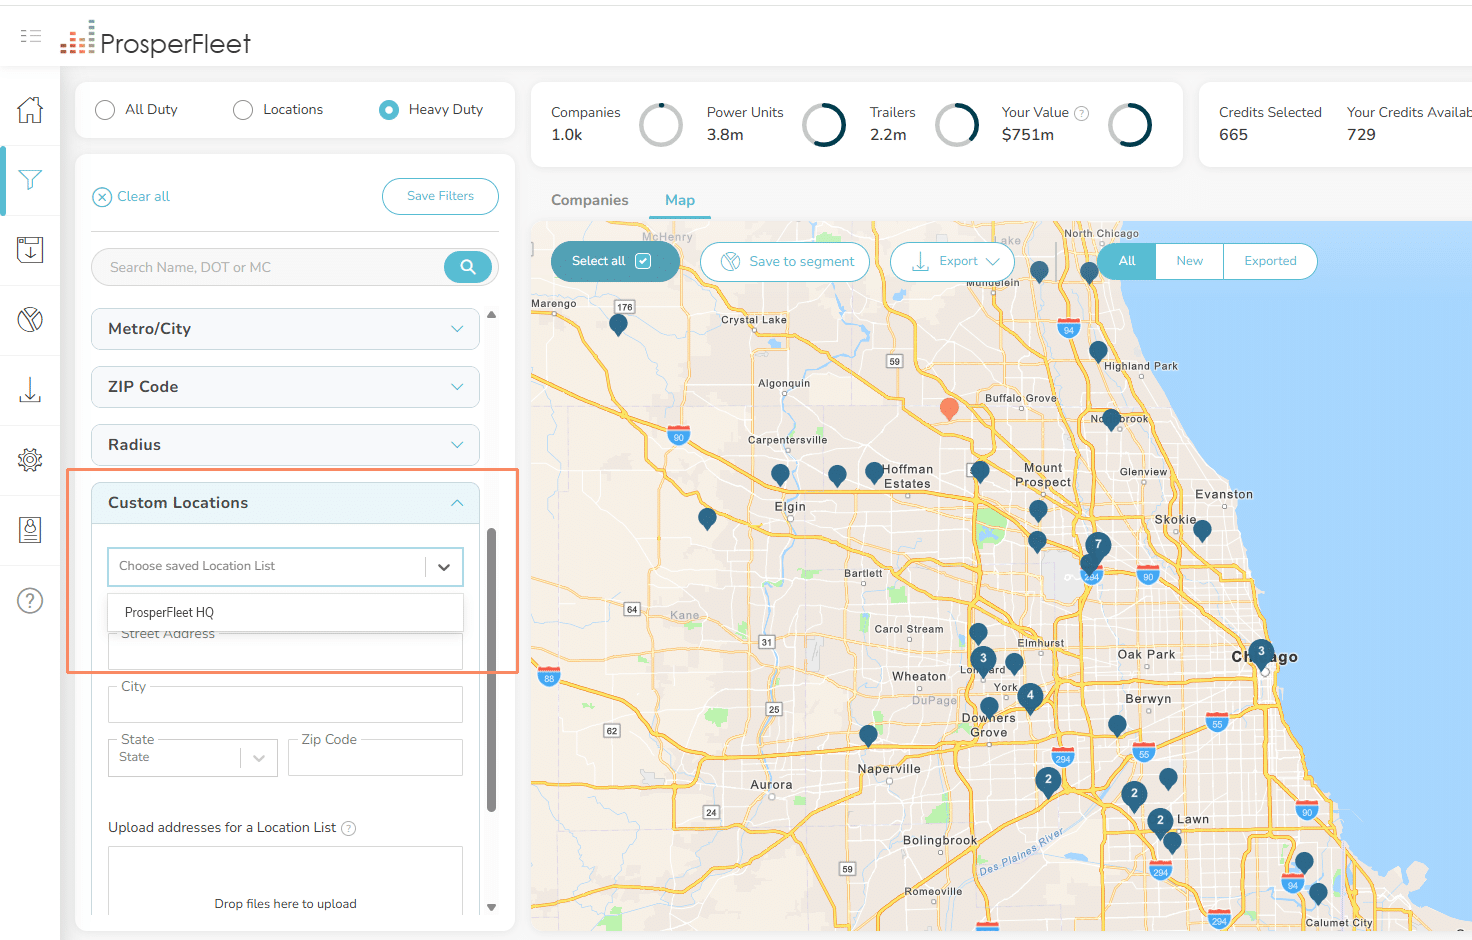Screen dimensions: 1472x940
Task: Click the Your Value progress ring
Action: 1130,125
